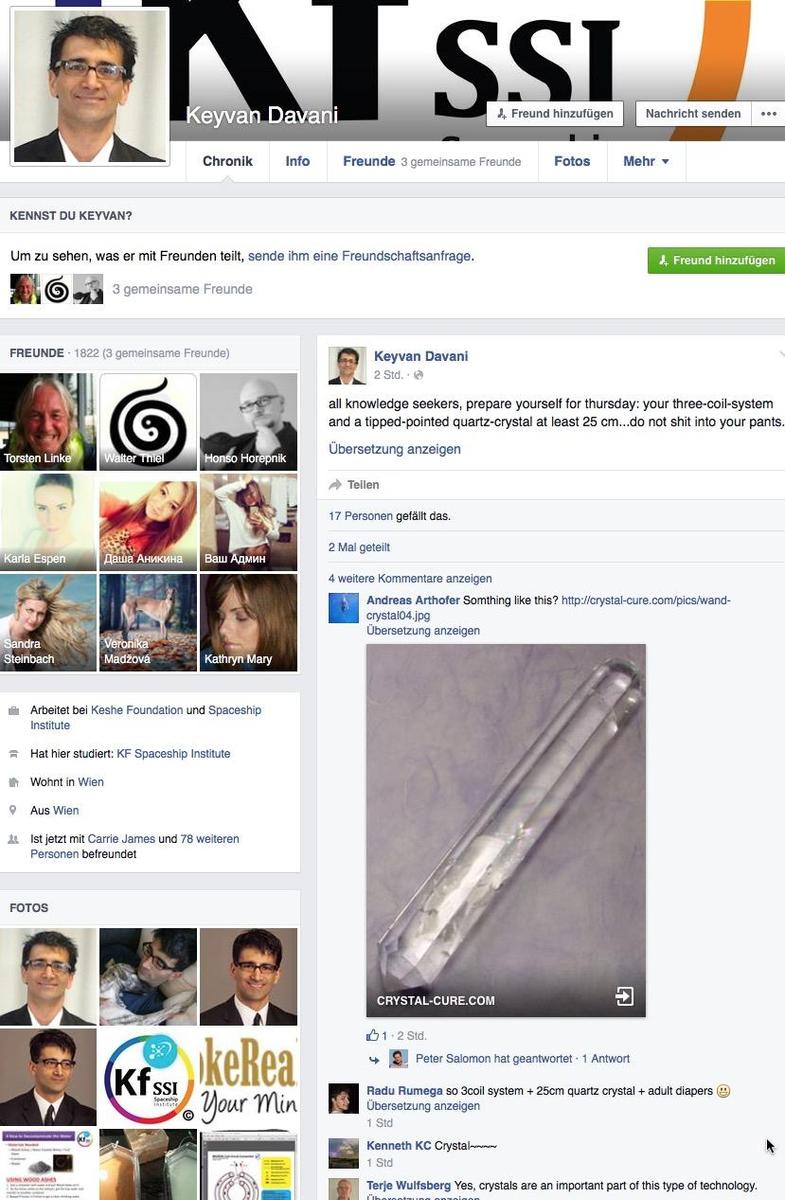Click the friends icon beside Ist jetzt mit

click(x=13, y=839)
